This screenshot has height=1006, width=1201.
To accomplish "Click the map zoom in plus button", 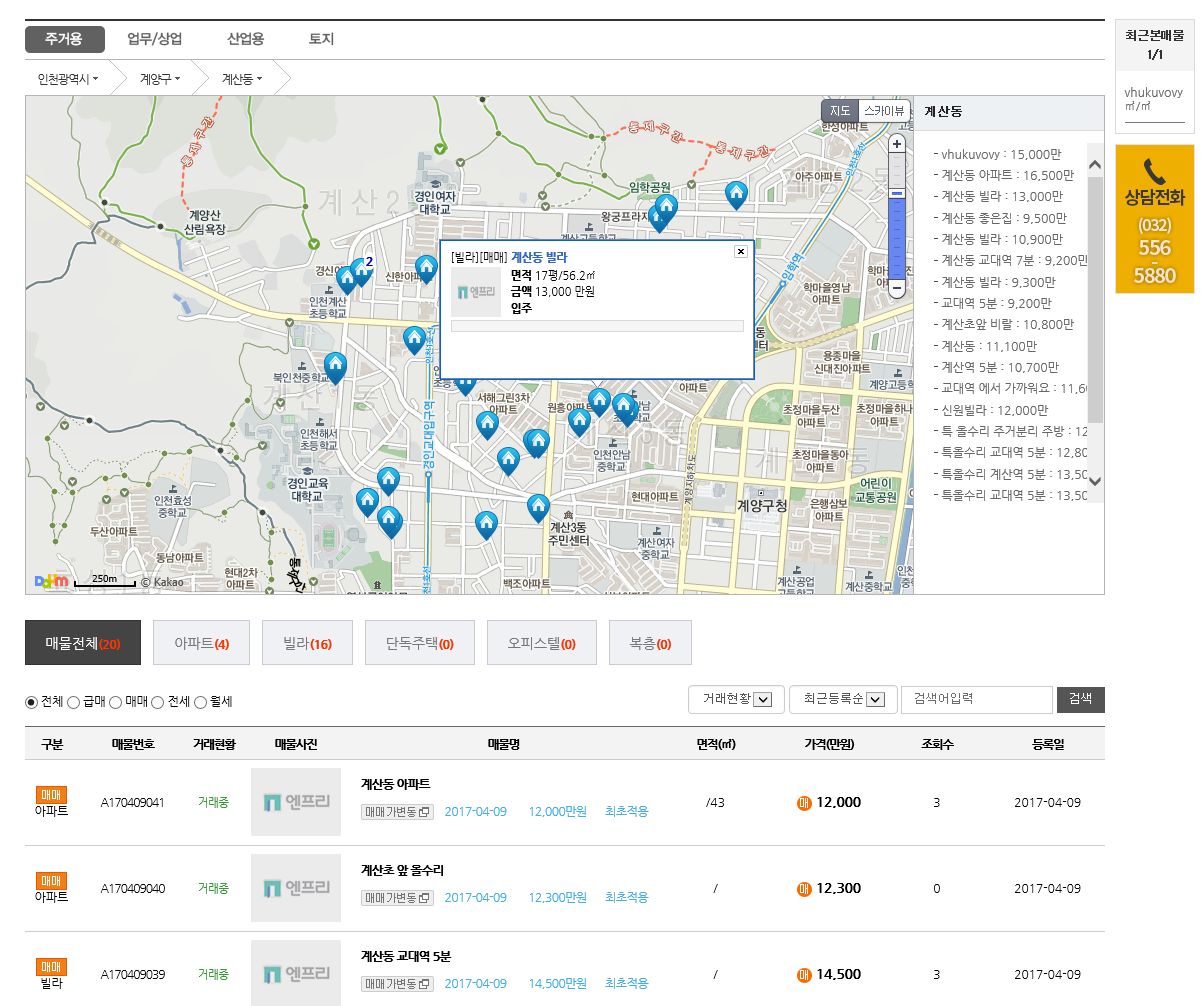I will [x=897, y=144].
